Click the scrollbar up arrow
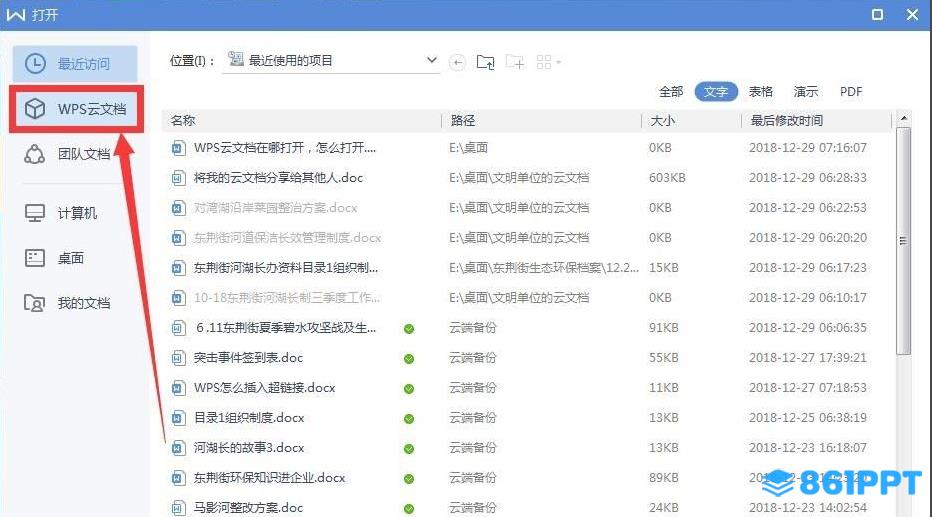932x517 pixels. (x=903, y=118)
